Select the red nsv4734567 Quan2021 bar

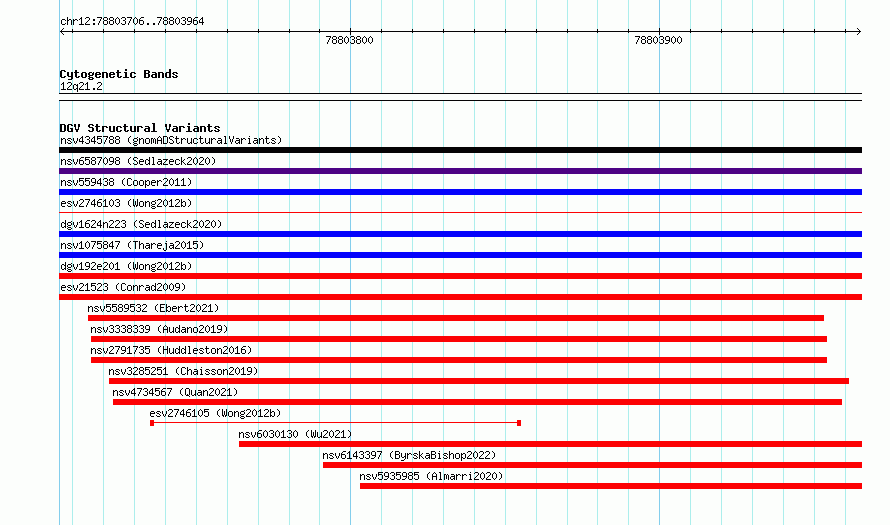(x=477, y=402)
